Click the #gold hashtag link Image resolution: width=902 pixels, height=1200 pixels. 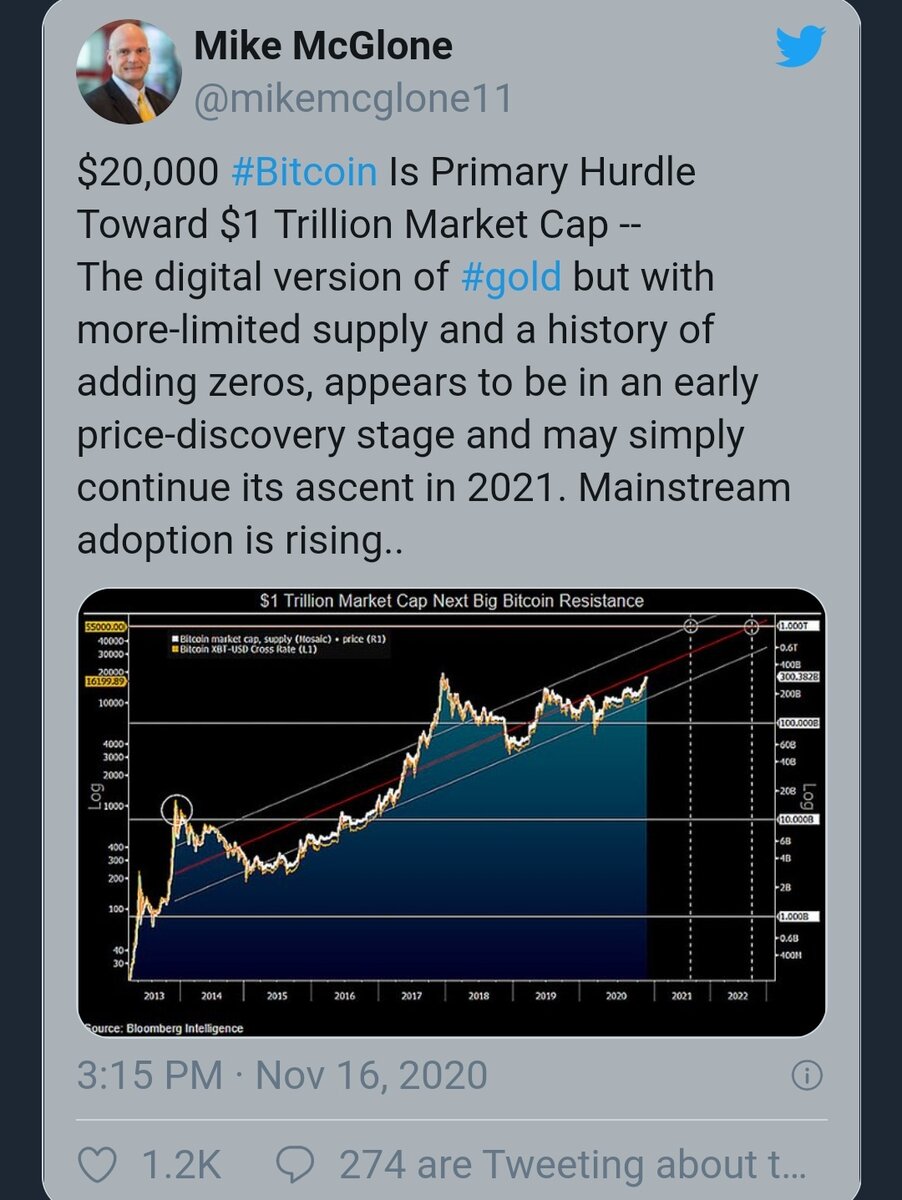tap(512, 277)
